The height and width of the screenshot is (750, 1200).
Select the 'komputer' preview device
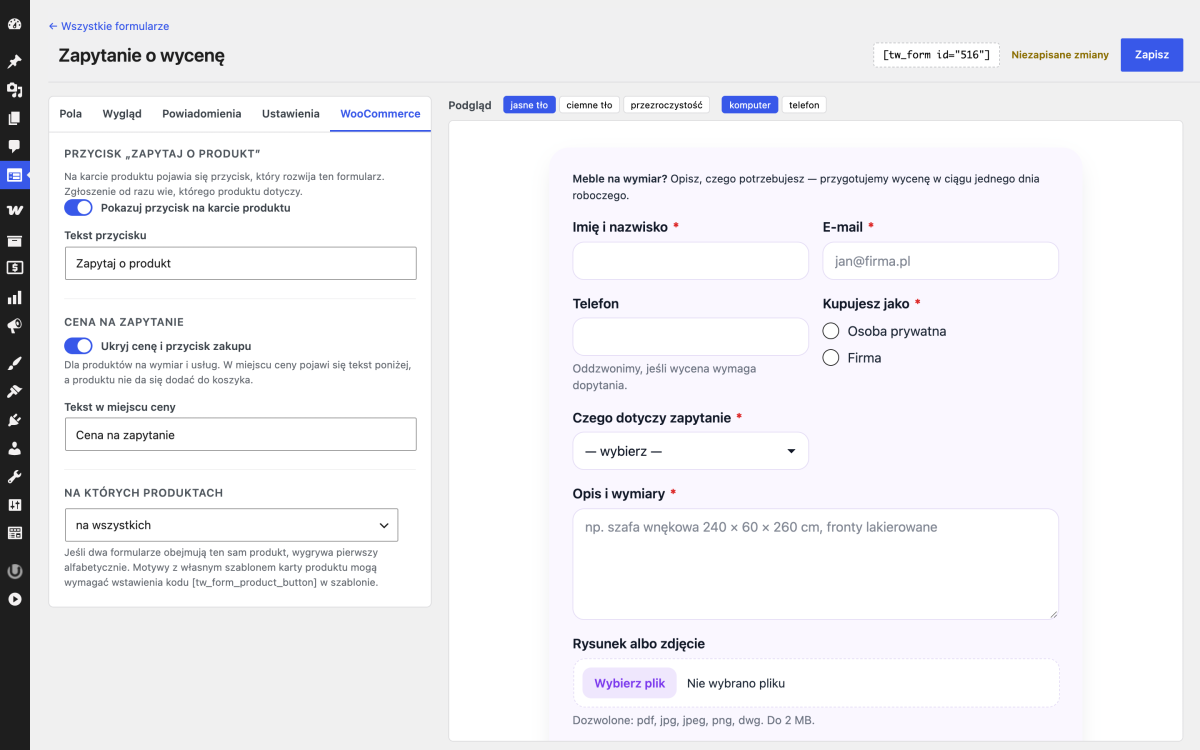point(750,105)
